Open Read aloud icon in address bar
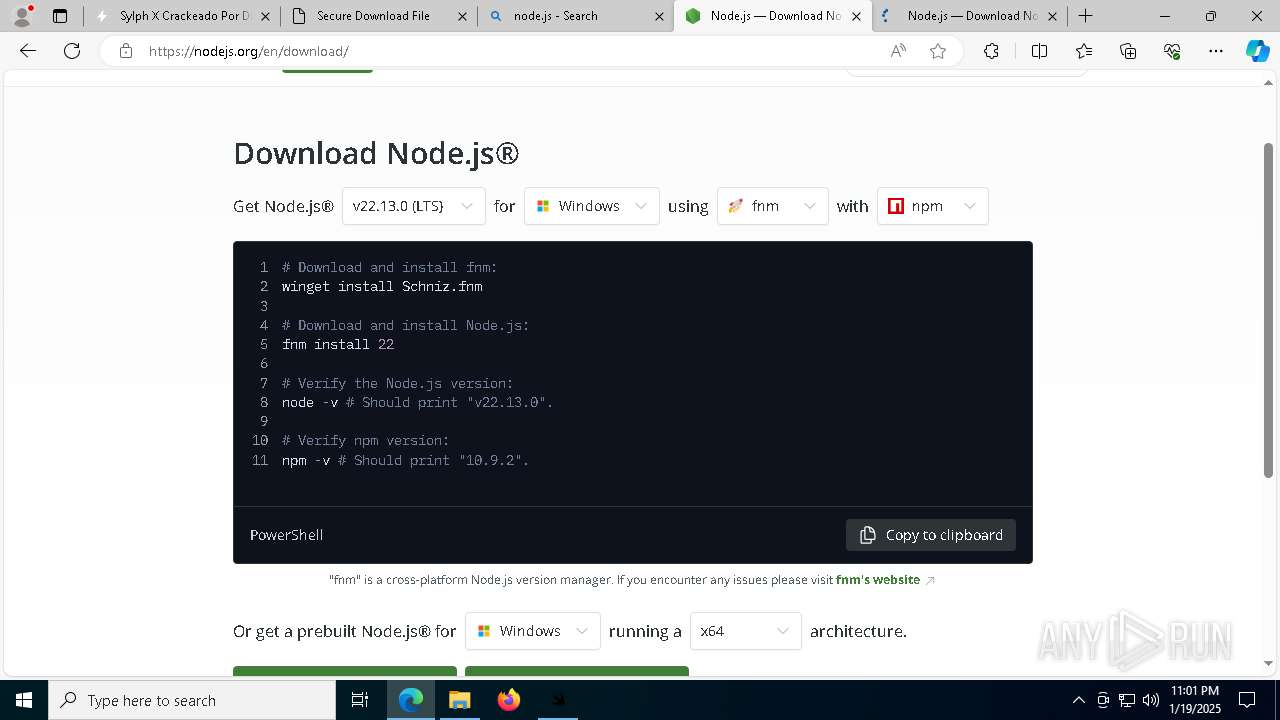 [x=898, y=51]
